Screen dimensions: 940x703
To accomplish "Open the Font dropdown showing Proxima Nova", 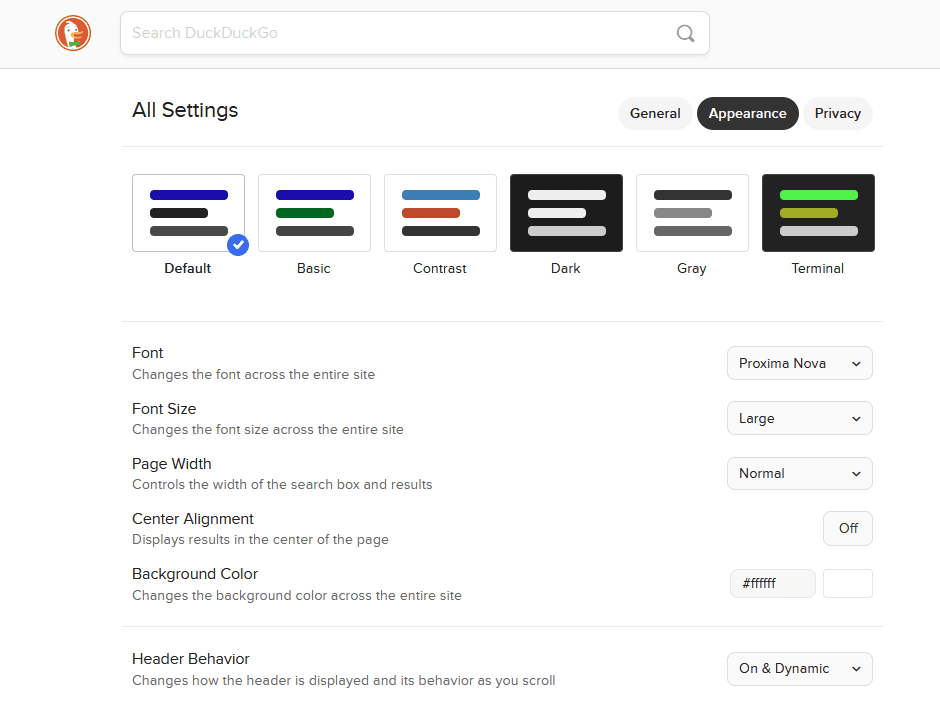I will coord(799,363).
